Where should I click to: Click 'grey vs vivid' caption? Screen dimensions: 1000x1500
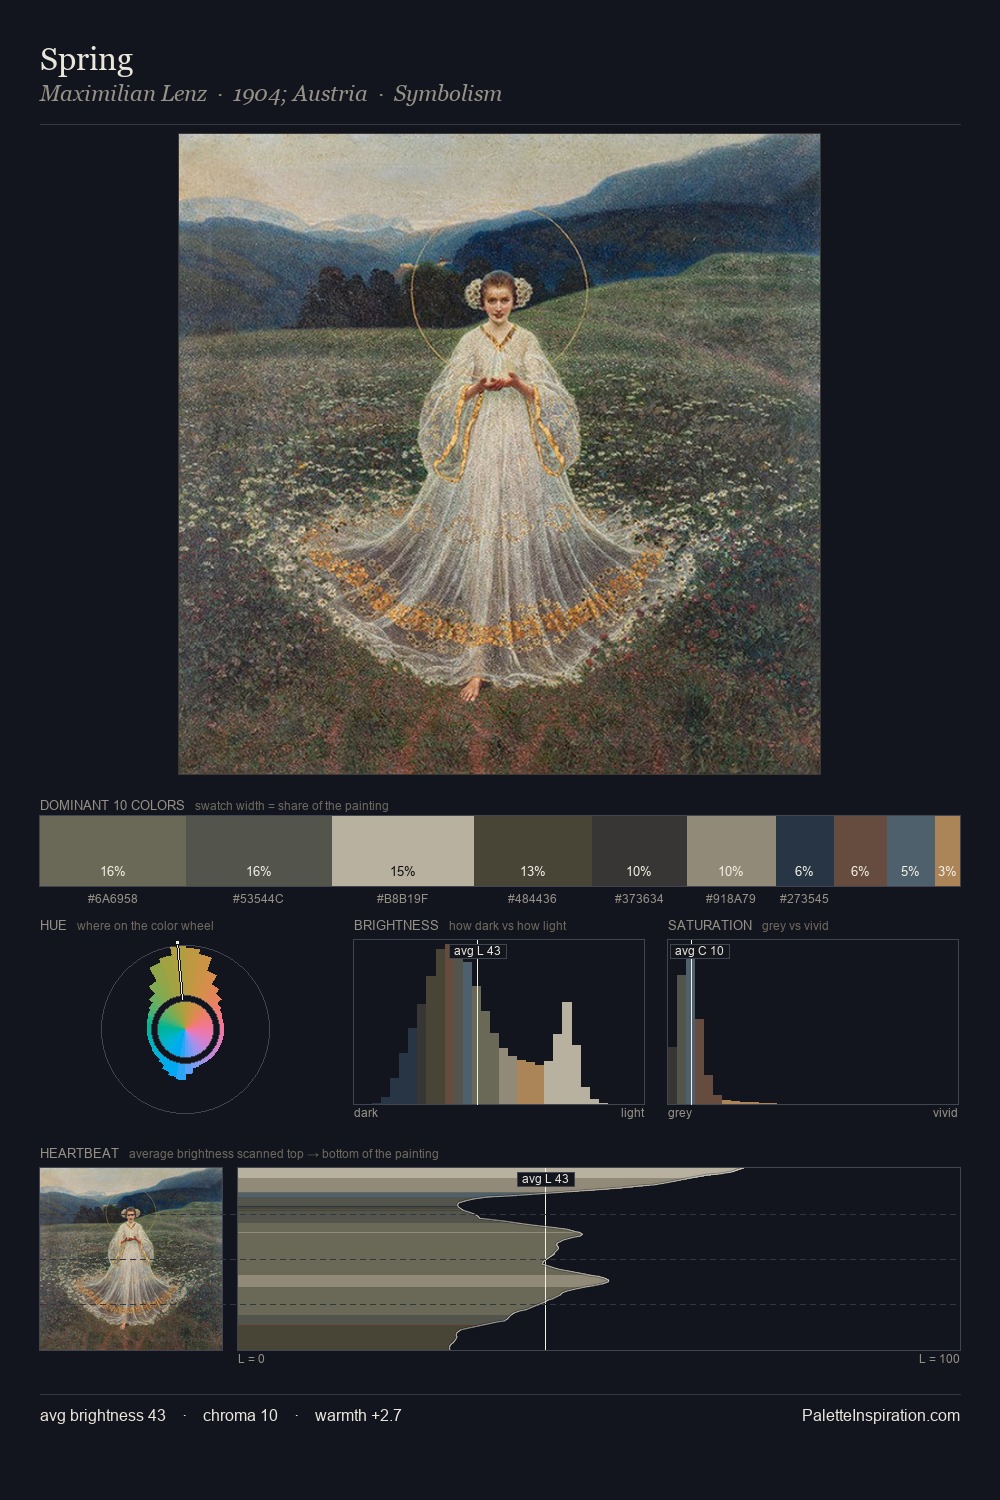point(795,926)
